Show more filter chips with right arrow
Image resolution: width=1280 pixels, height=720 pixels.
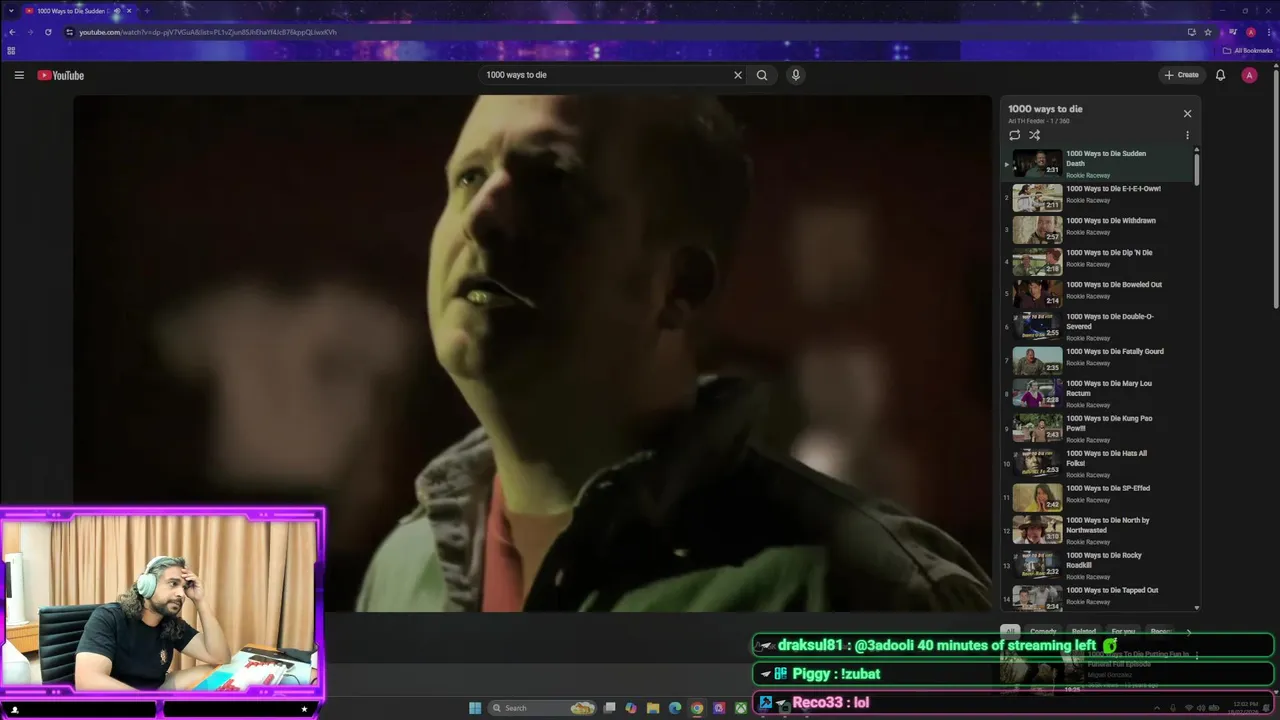pyautogui.click(x=1188, y=632)
